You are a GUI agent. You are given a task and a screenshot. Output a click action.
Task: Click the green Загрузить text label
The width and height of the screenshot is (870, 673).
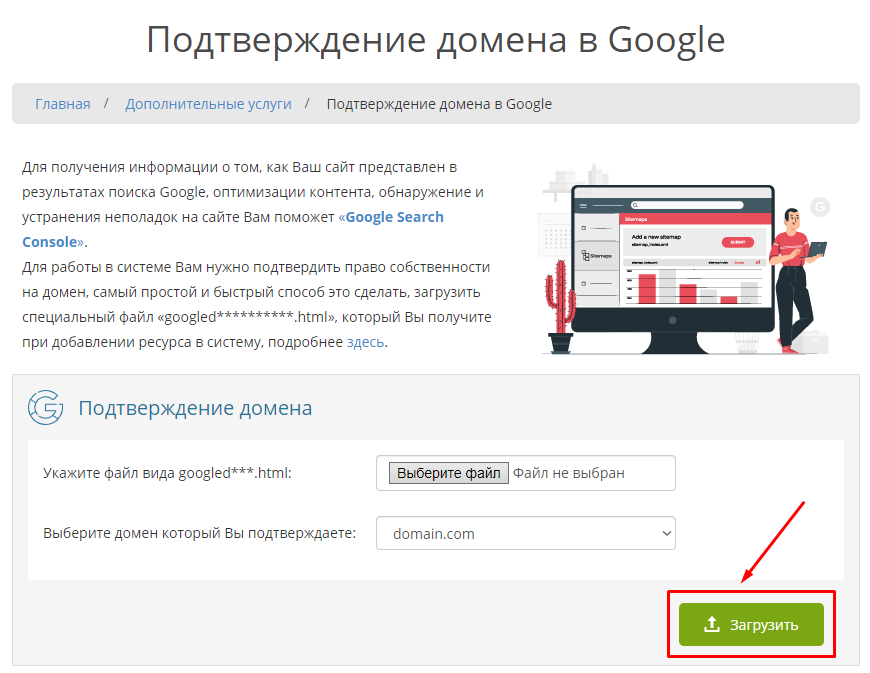(x=765, y=625)
